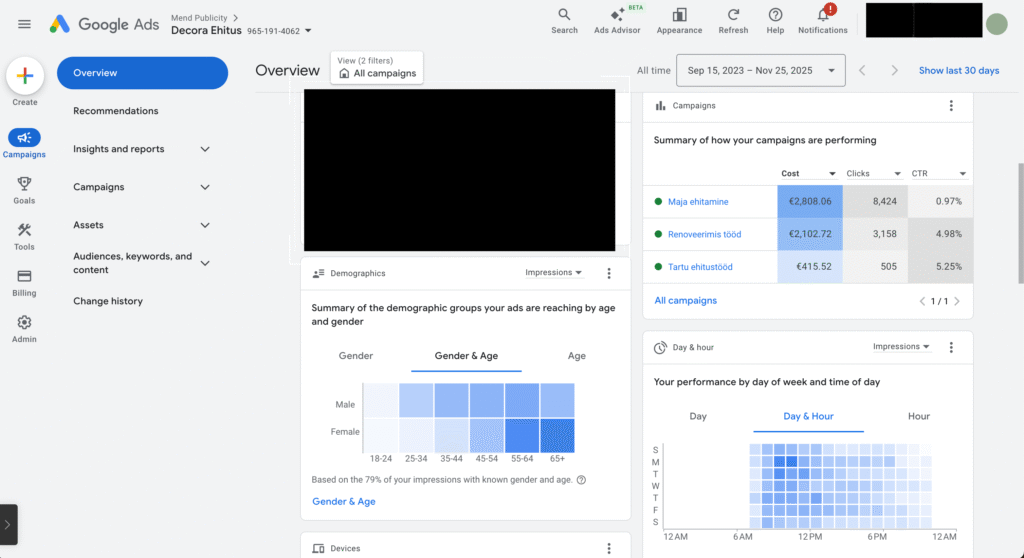The image size is (1024, 558).
Task: Click the Create plus button
Action: pos(25,77)
